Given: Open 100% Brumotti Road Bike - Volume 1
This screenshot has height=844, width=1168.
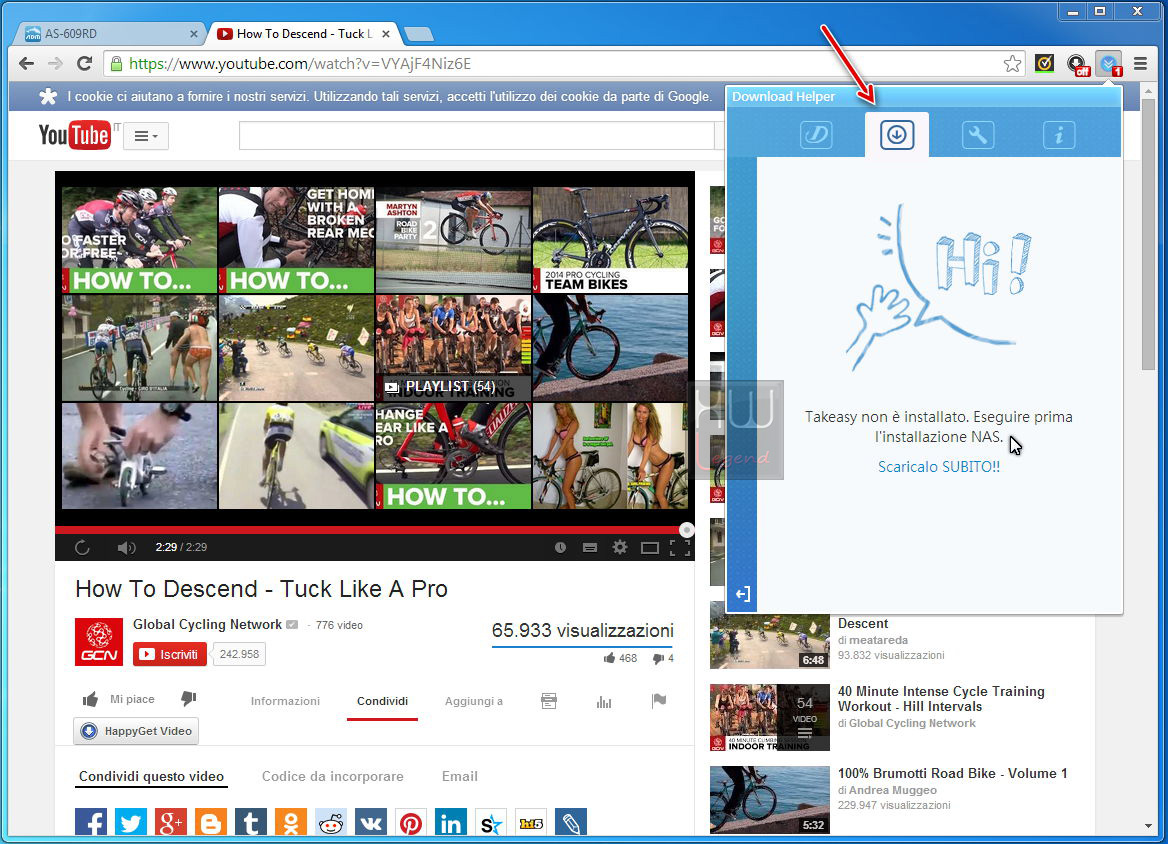Looking at the screenshot, I should (x=953, y=773).
